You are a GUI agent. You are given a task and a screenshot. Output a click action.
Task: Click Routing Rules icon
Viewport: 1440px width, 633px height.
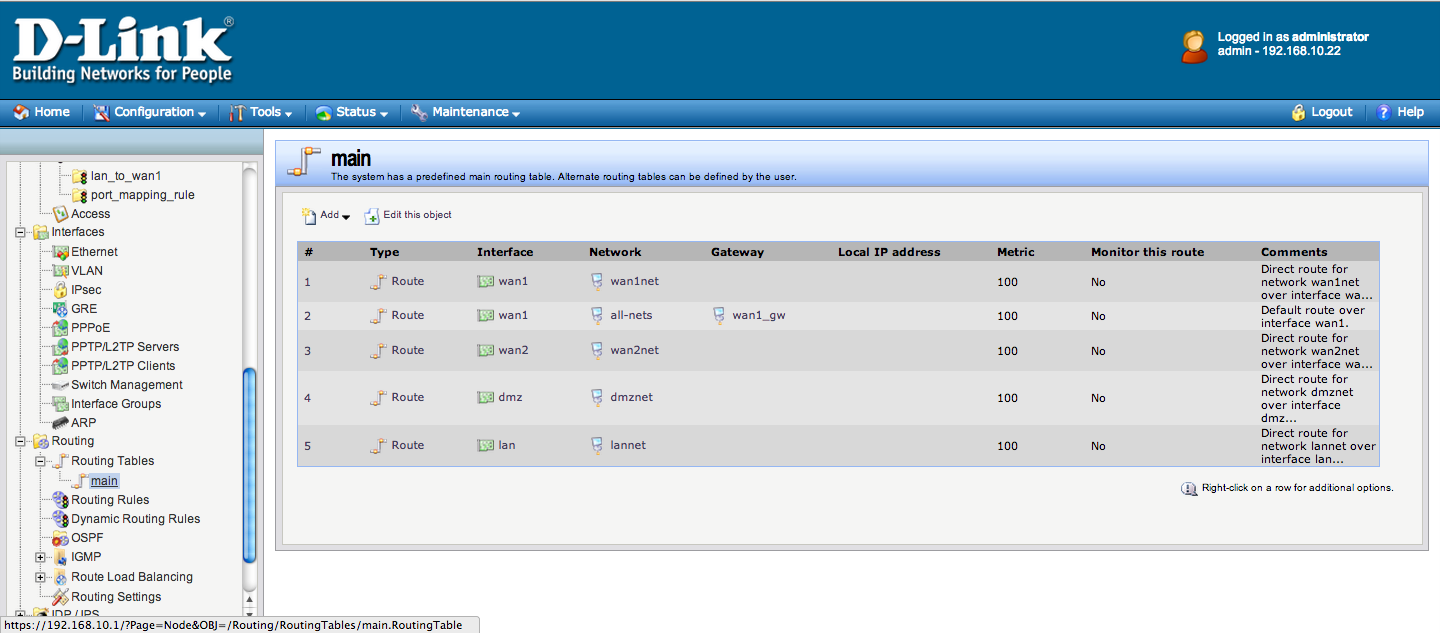60,500
